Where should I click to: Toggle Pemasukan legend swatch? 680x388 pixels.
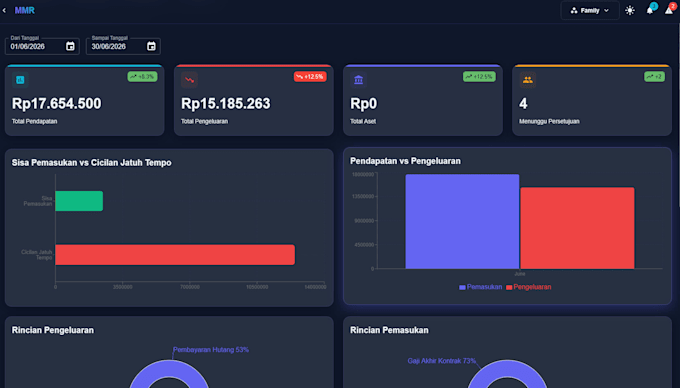pyautogui.click(x=462, y=287)
